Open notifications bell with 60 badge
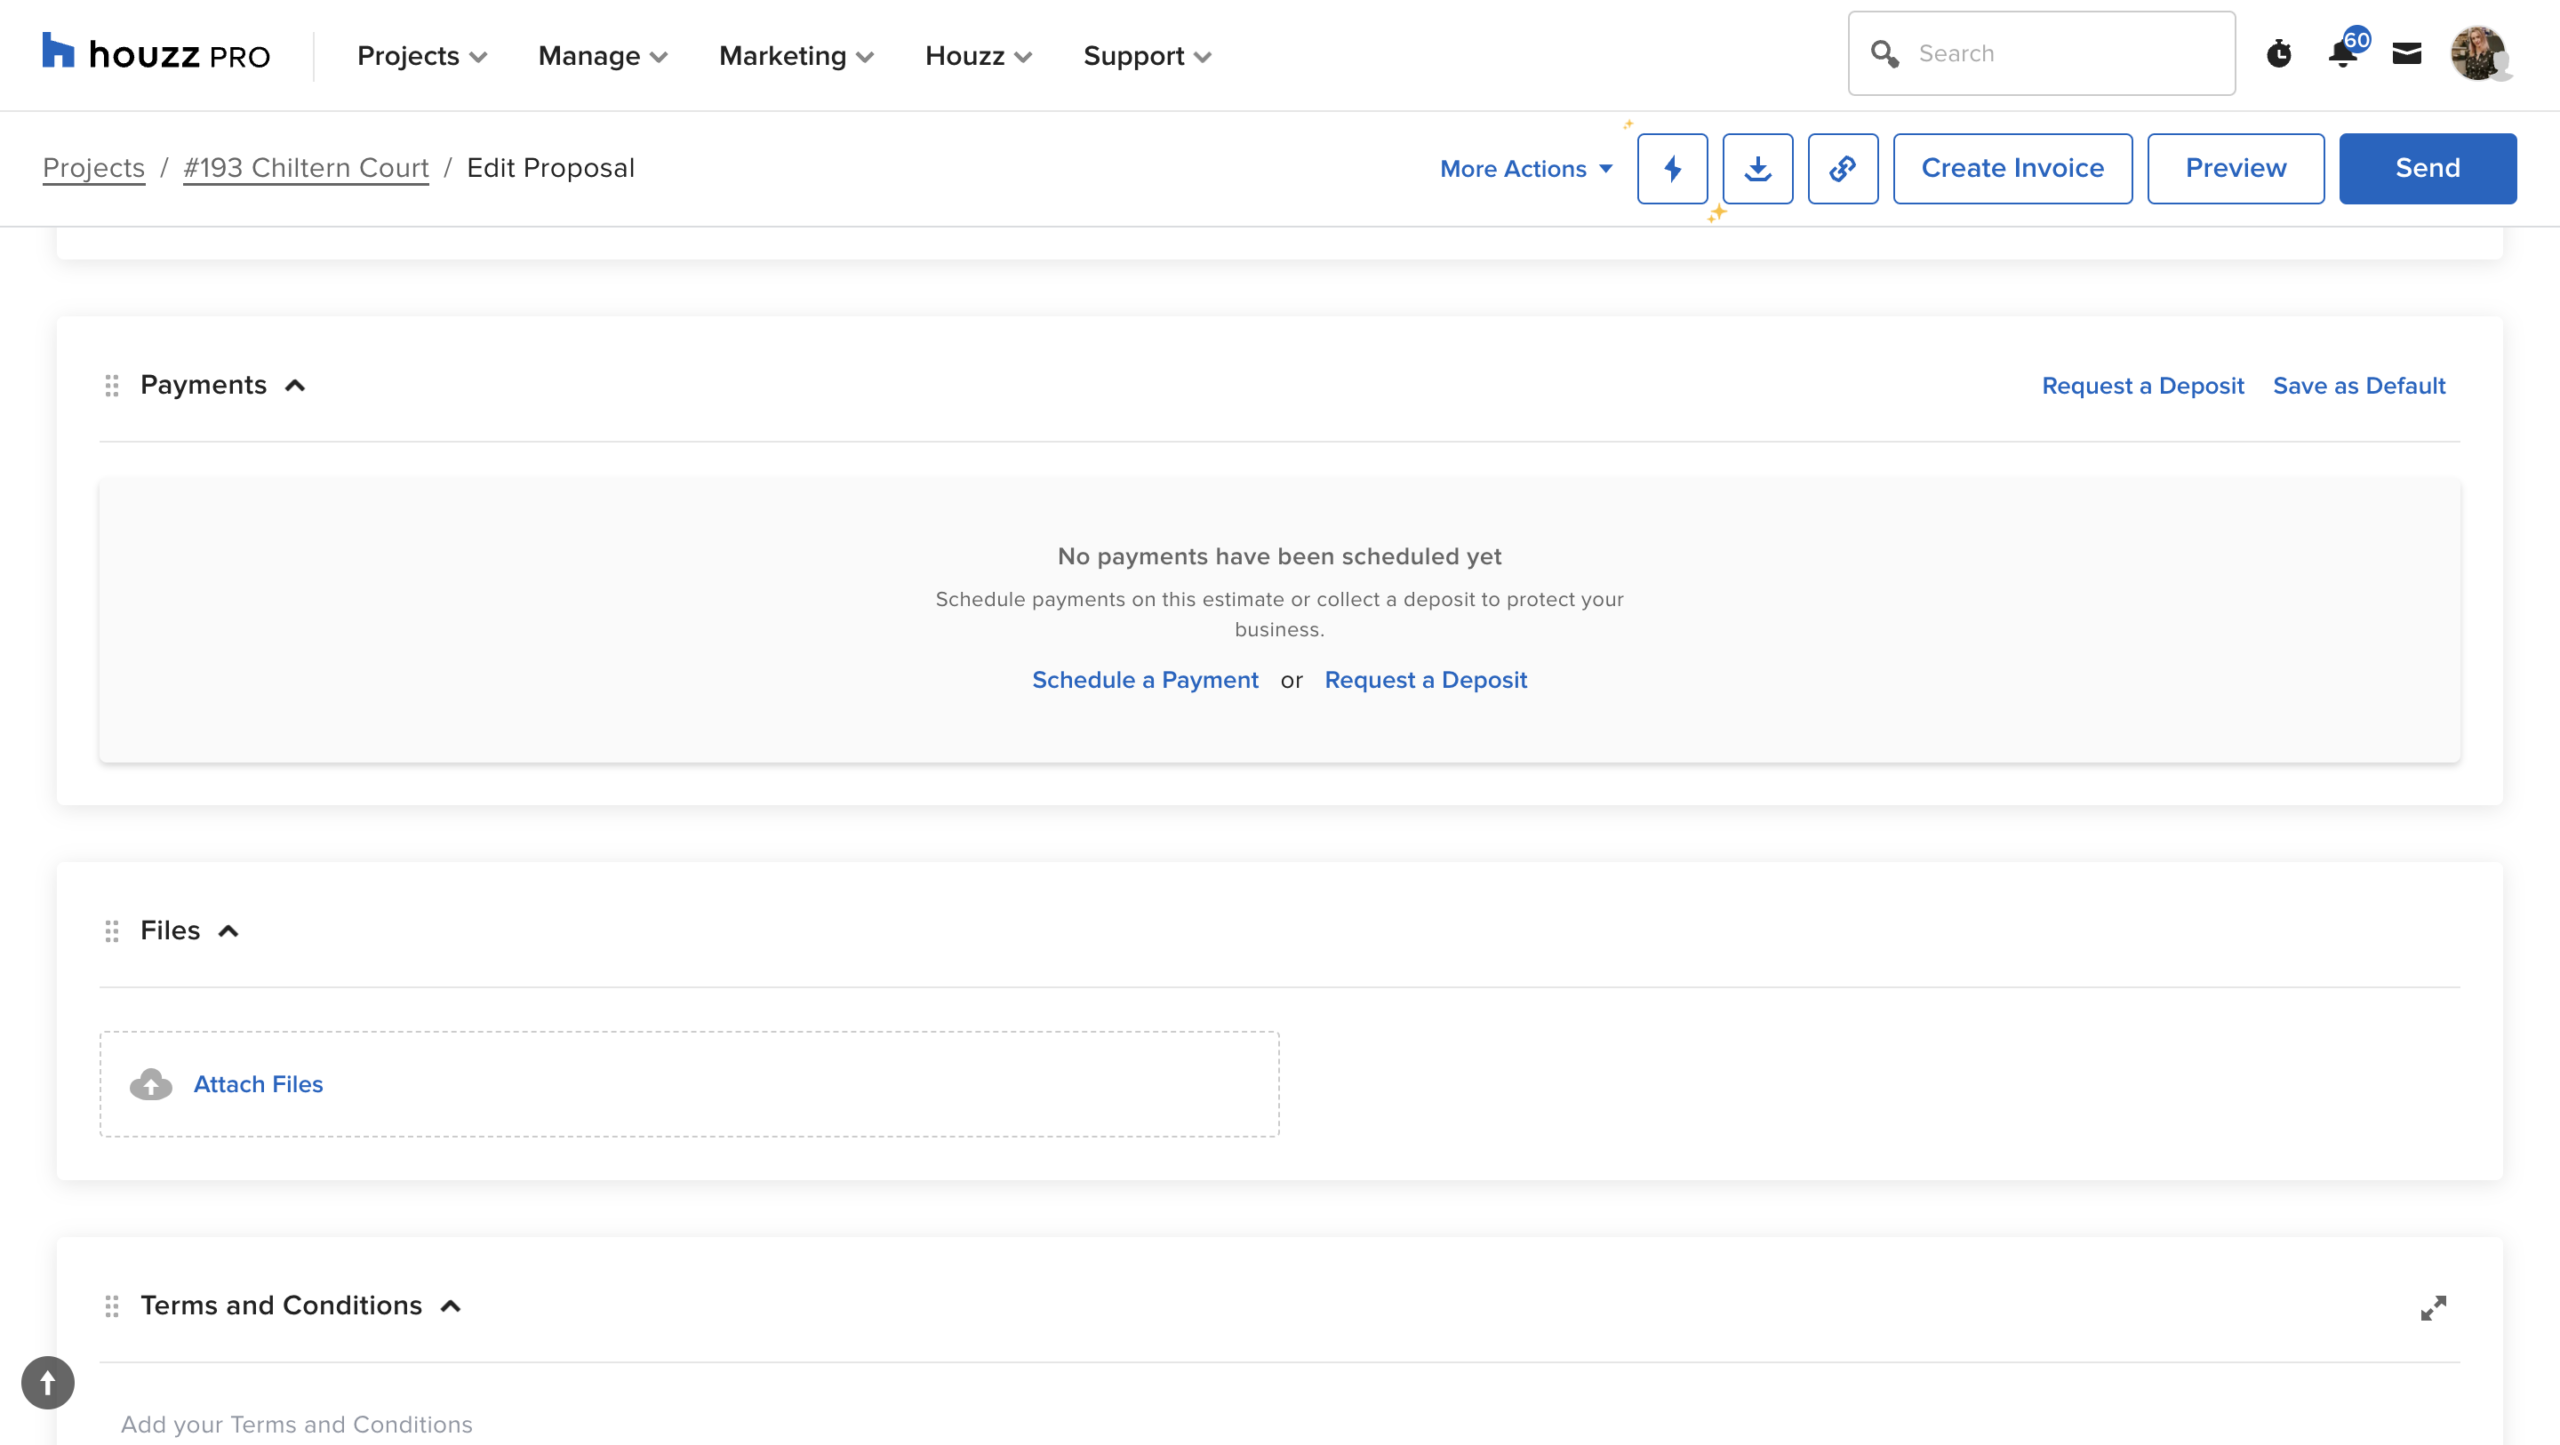 [x=2343, y=54]
